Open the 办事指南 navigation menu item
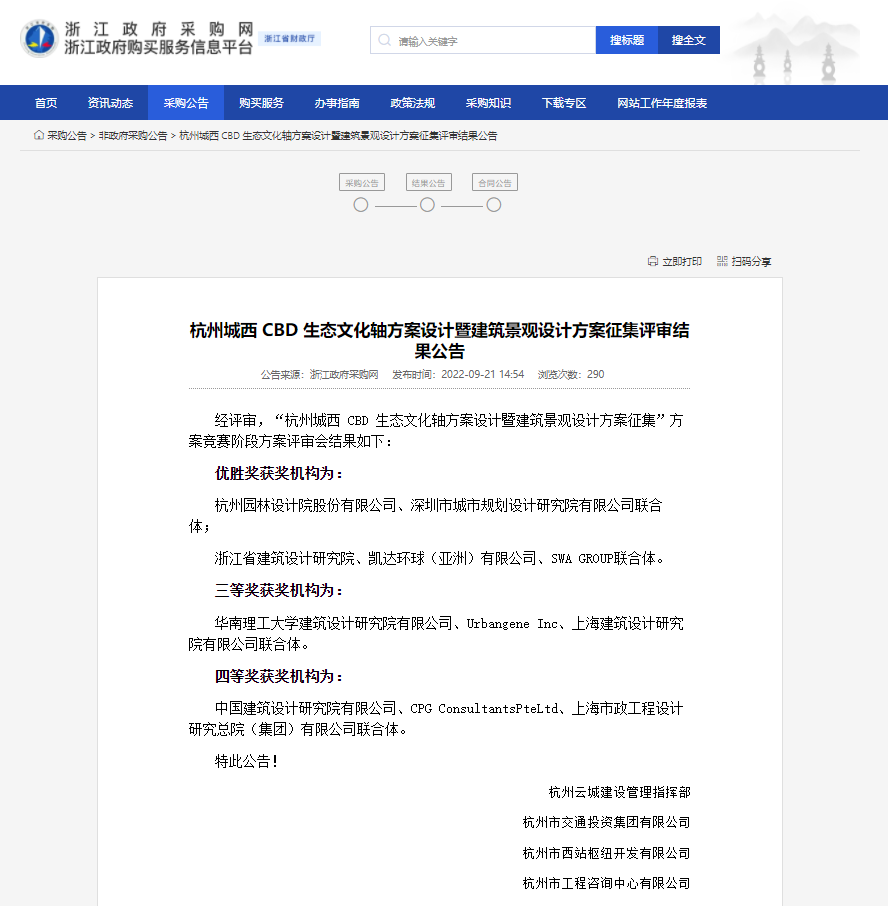 click(x=337, y=103)
